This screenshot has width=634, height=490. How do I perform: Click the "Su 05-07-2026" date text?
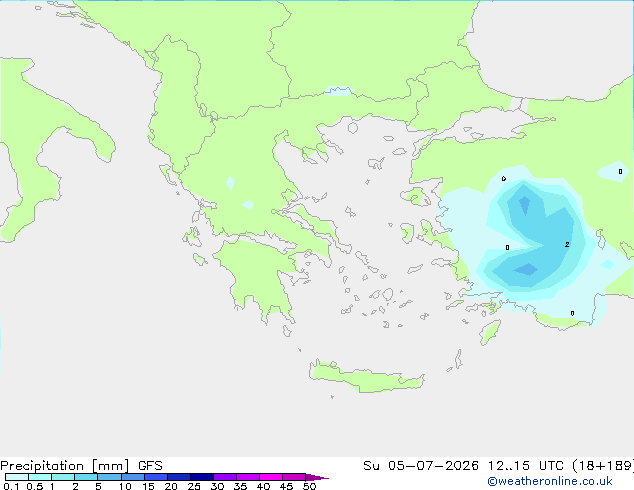(x=421, y=466)
